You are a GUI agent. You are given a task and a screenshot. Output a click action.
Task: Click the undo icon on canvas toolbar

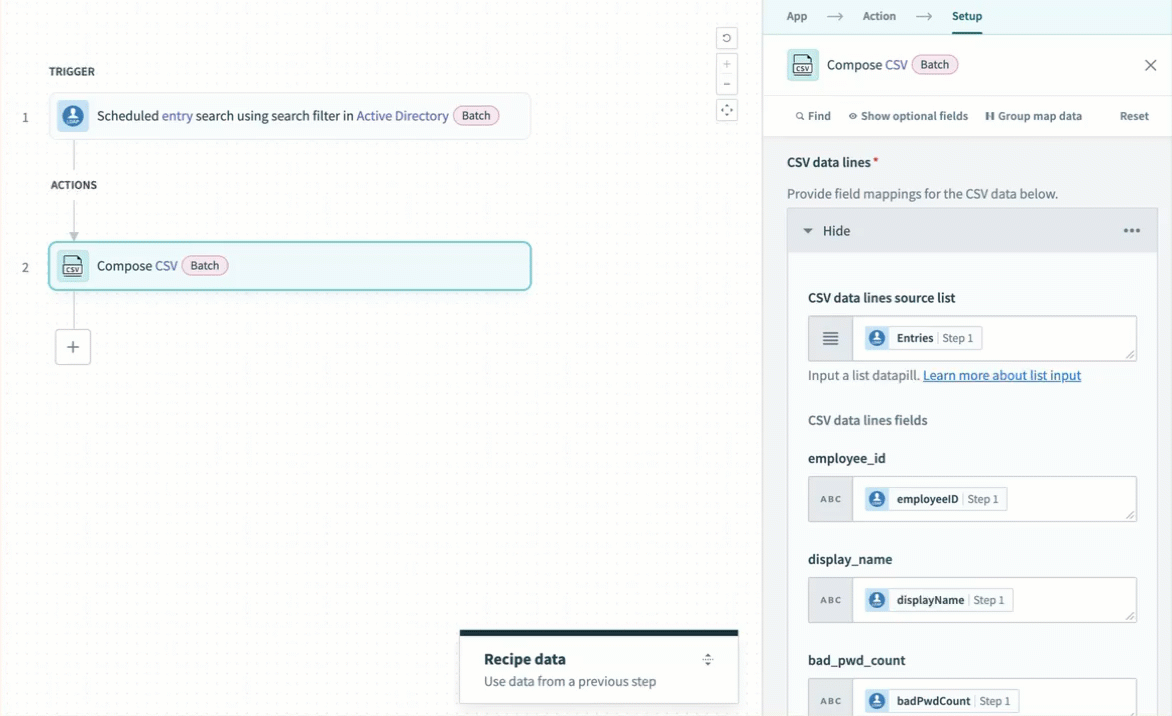[x=727, y=39]
